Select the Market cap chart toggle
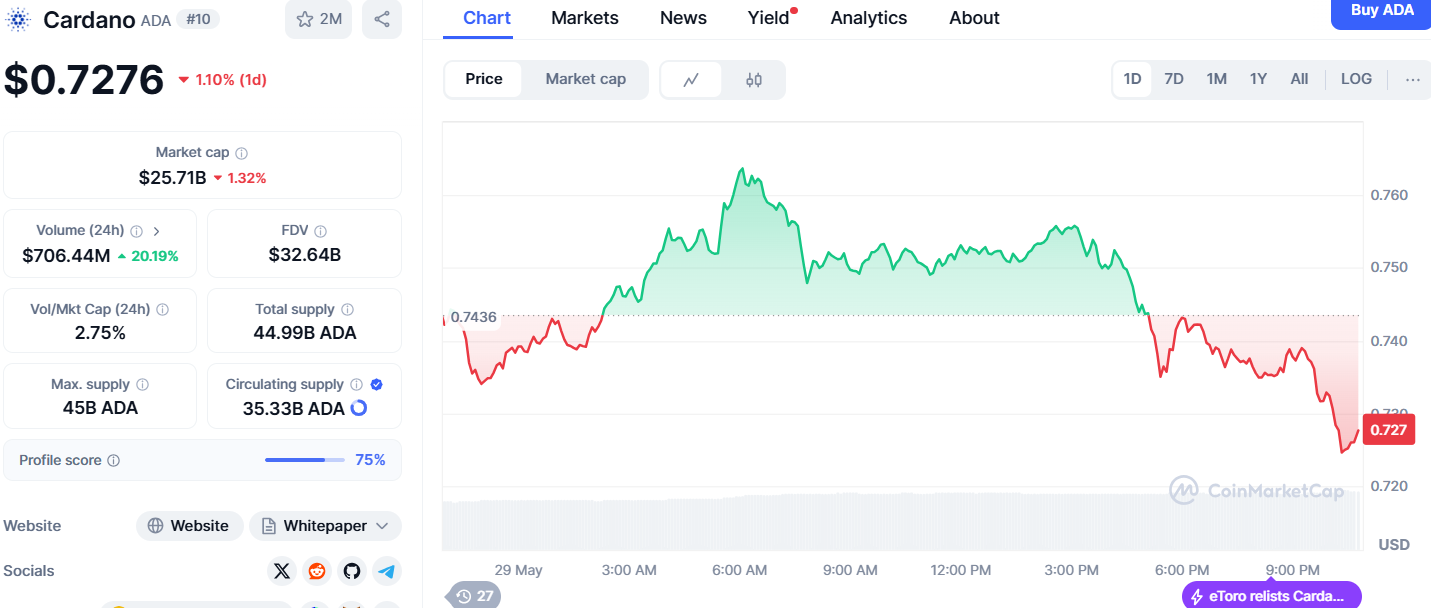 point(586,79)
